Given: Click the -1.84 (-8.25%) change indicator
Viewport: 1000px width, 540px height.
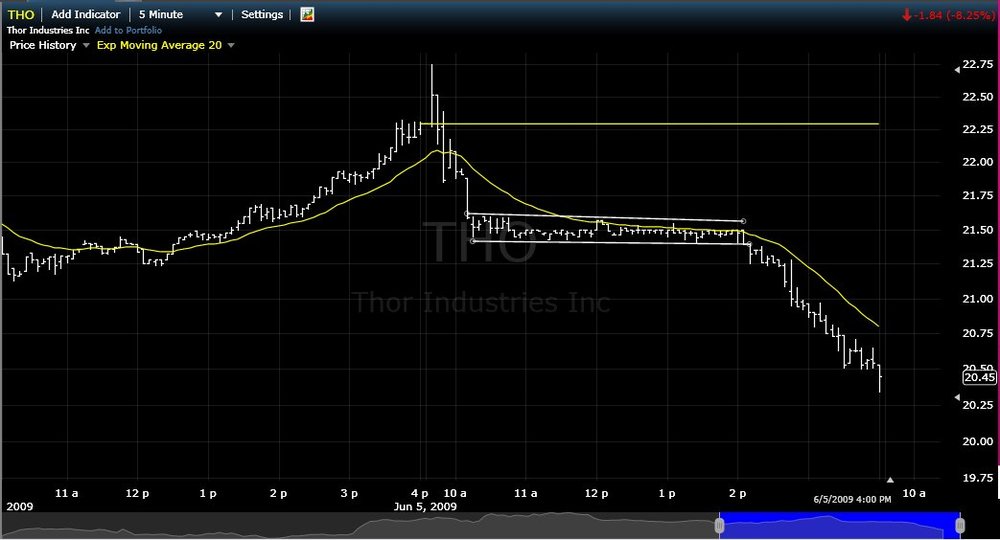Looking at the screenshot, I should pyautogui.click(x=948, y=15).
